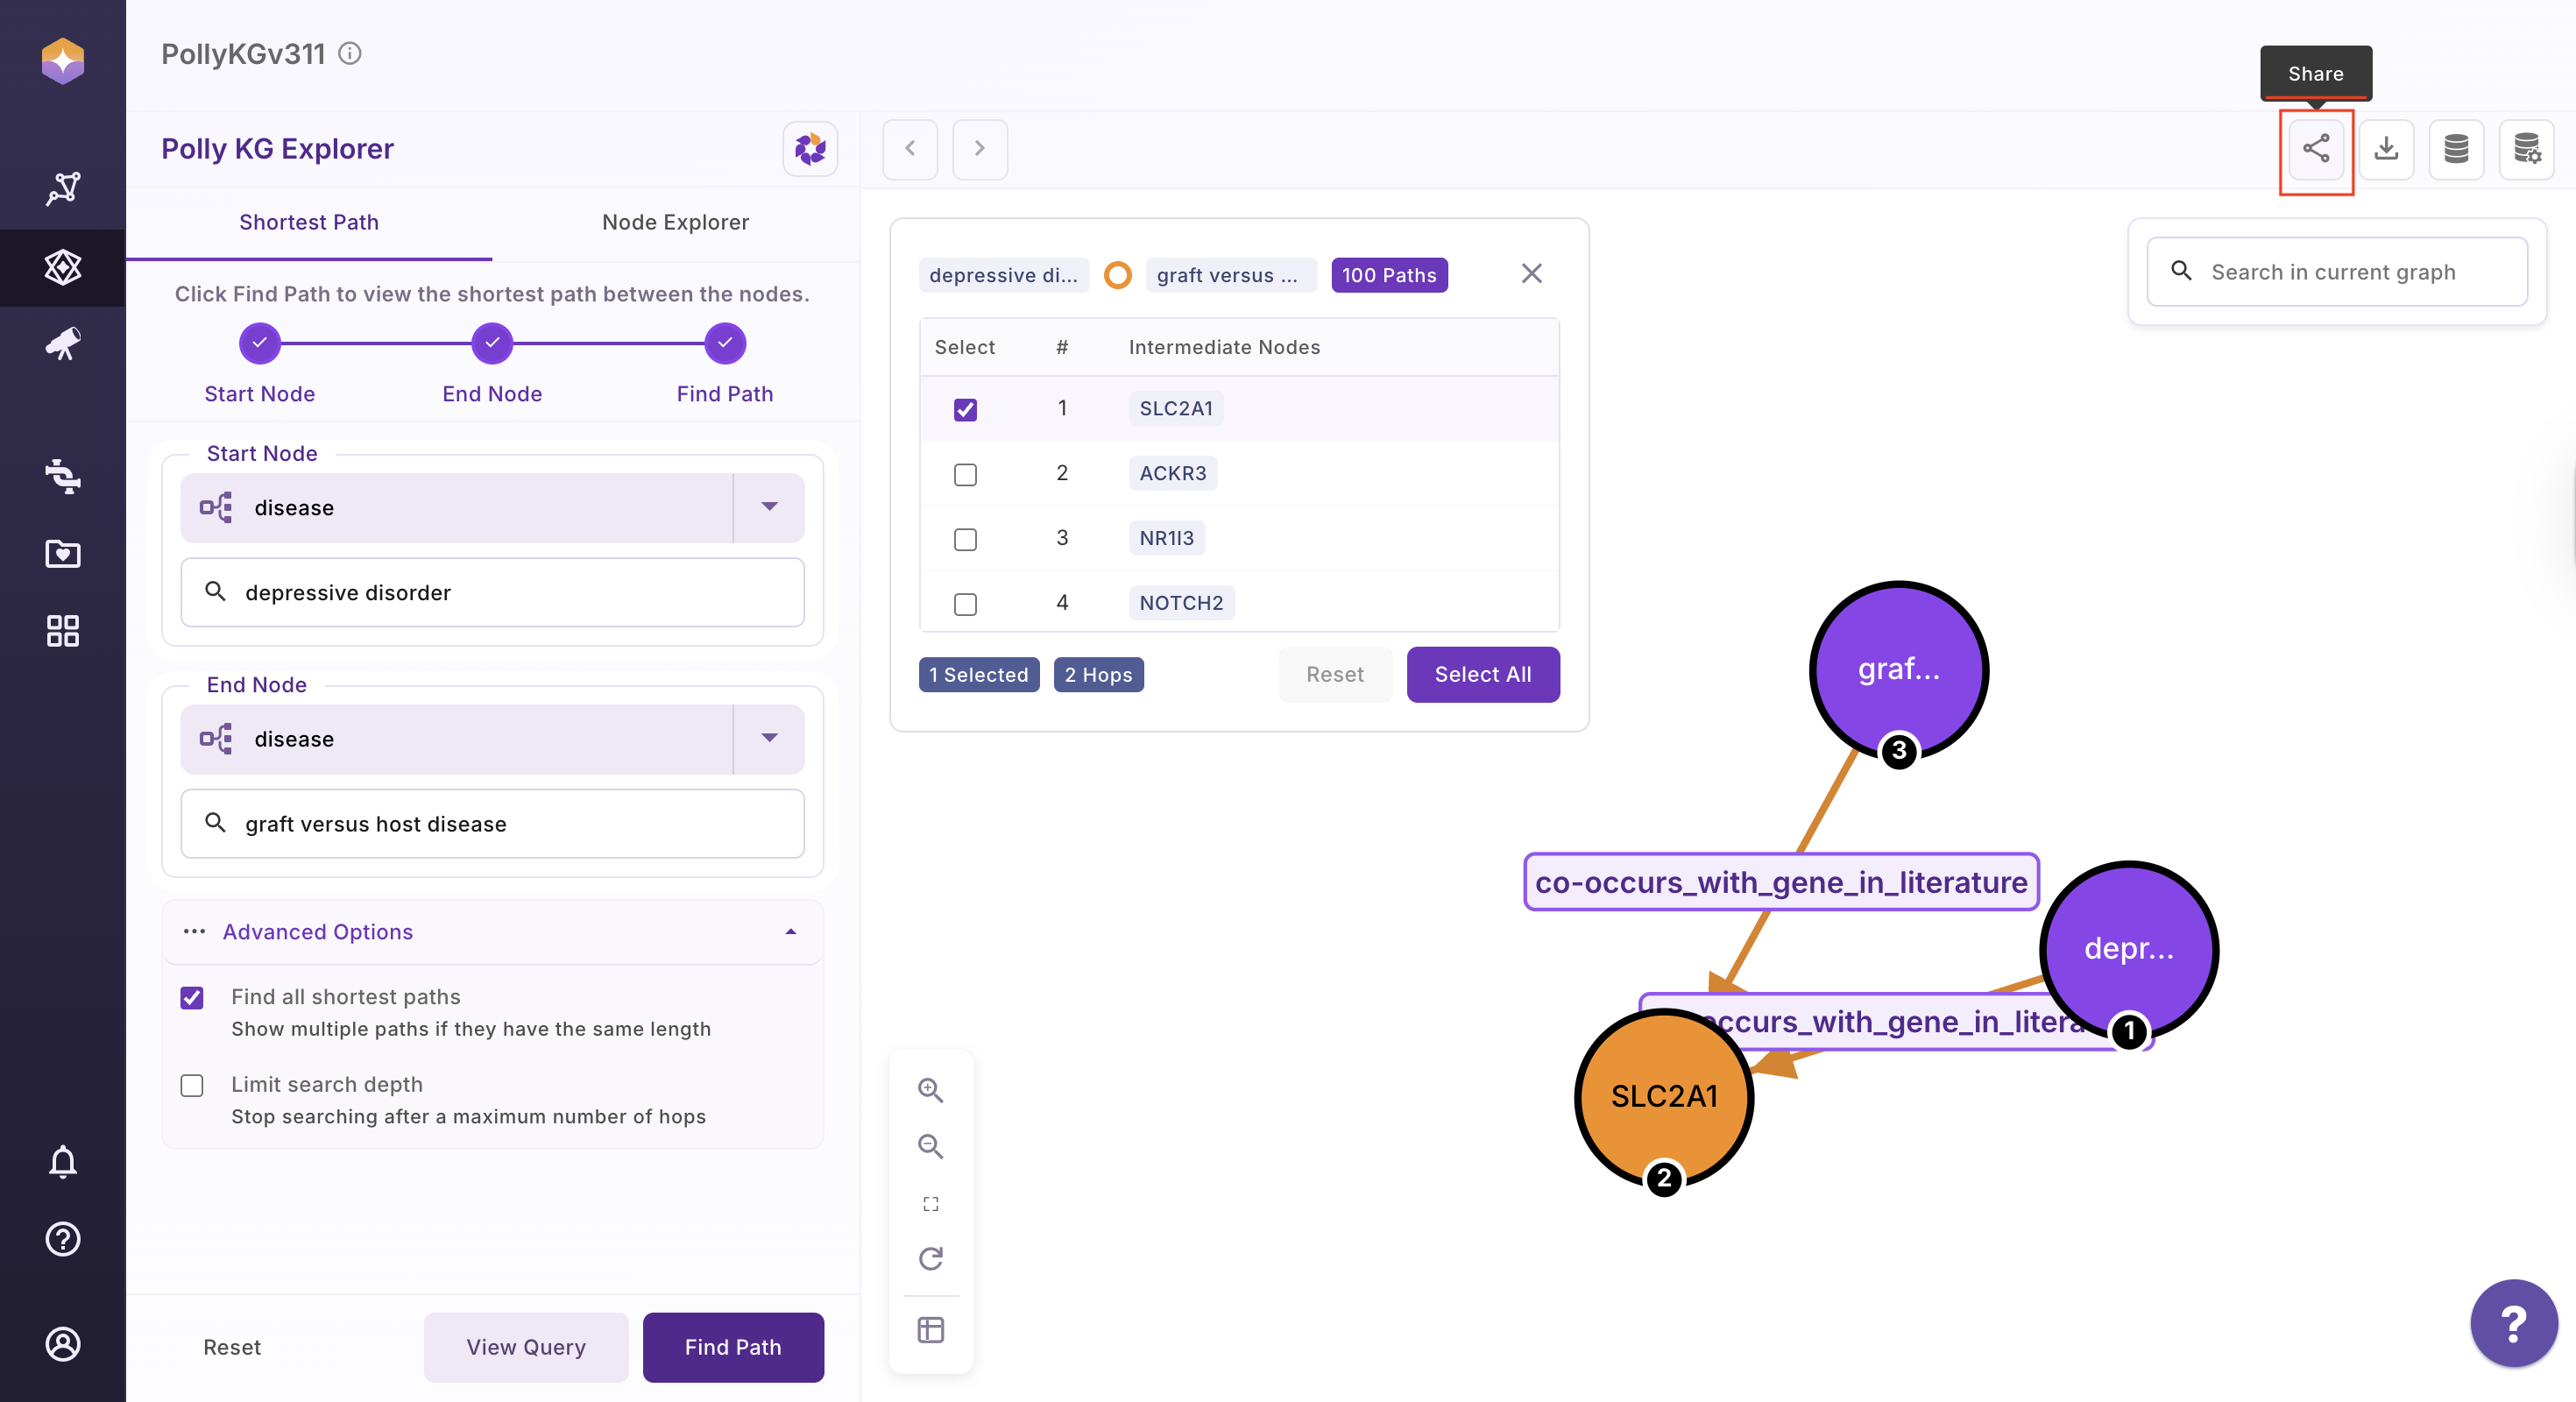Click the download graph icon
This screenshot has width=2576, height=1402.
click(2386, 149)
